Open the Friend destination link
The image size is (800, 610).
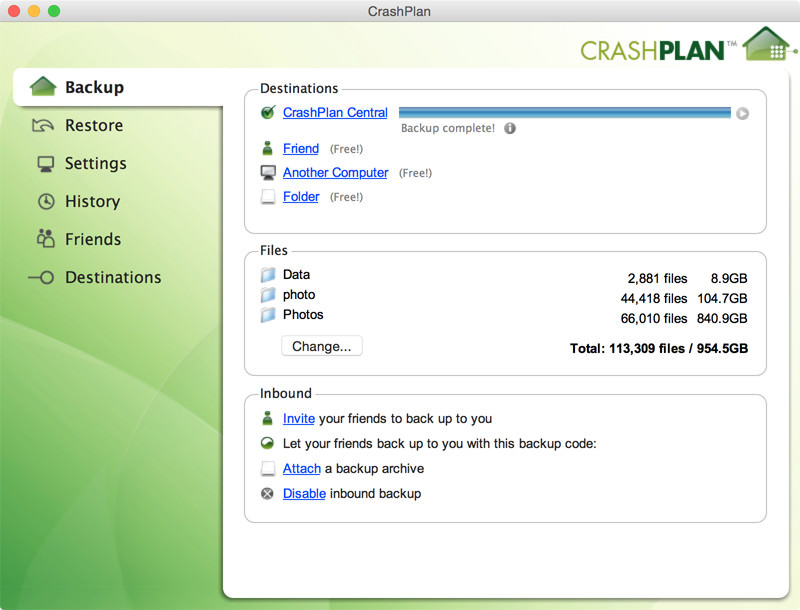(301, 148)
